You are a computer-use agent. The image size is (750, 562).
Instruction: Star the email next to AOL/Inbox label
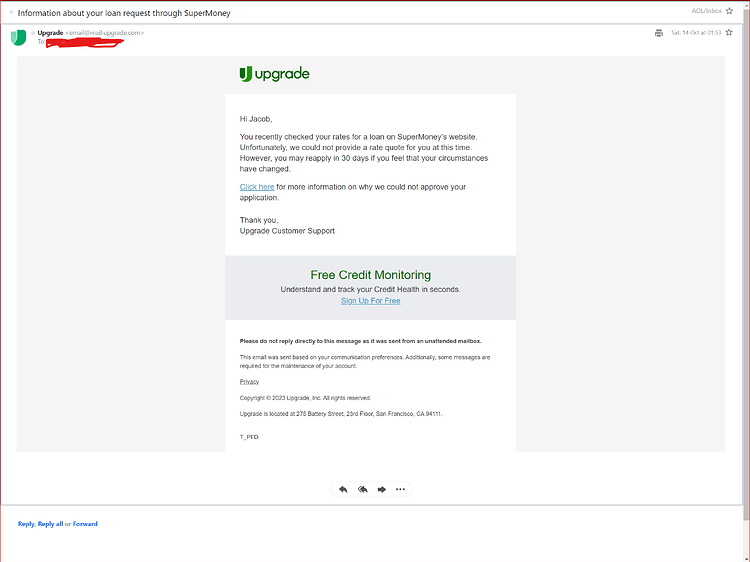point(729,11)
